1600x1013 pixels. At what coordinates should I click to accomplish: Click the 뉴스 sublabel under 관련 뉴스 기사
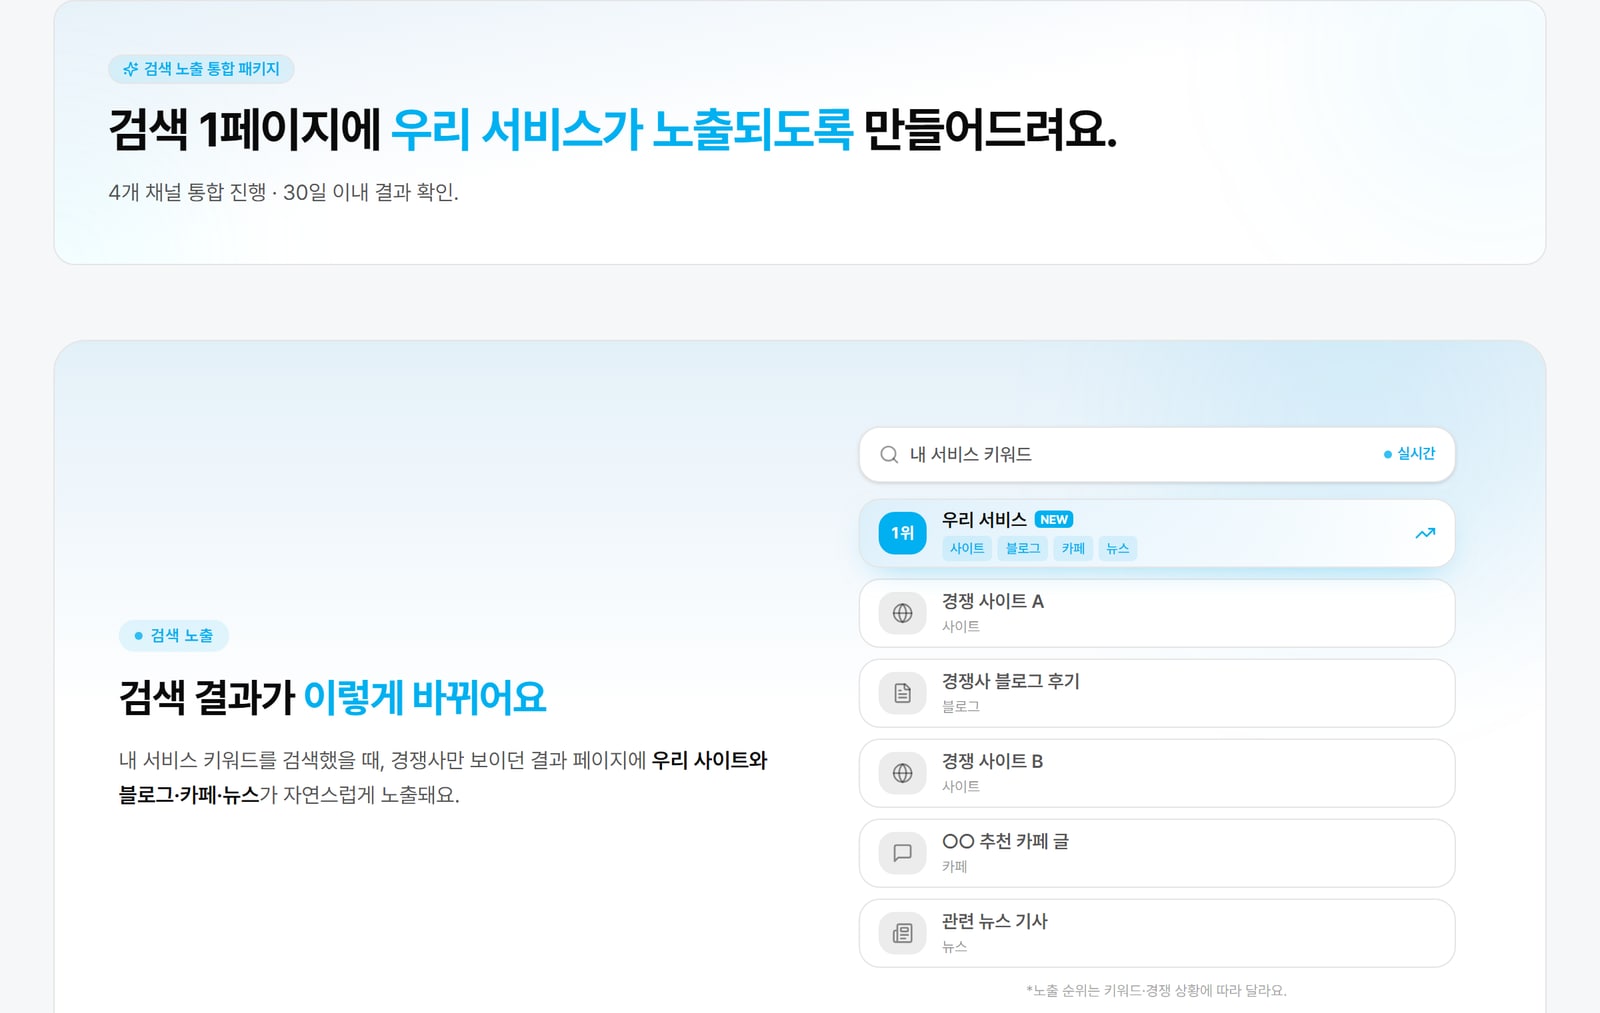click(955, 946)
